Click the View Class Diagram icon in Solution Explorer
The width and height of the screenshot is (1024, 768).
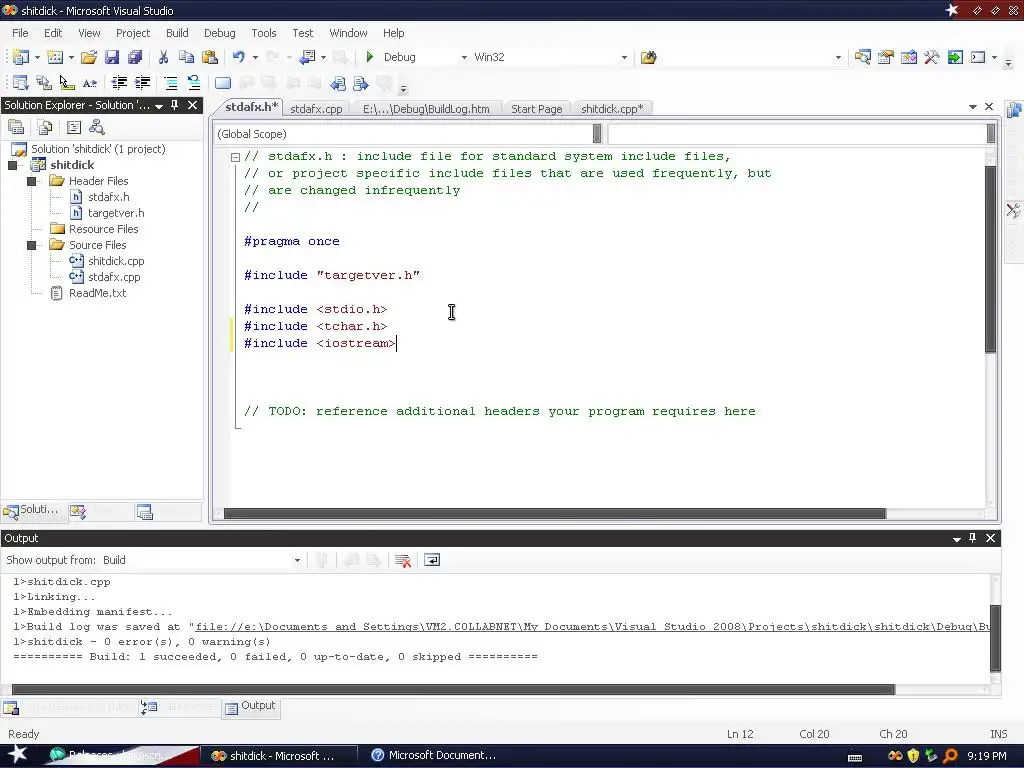(97, 127)
